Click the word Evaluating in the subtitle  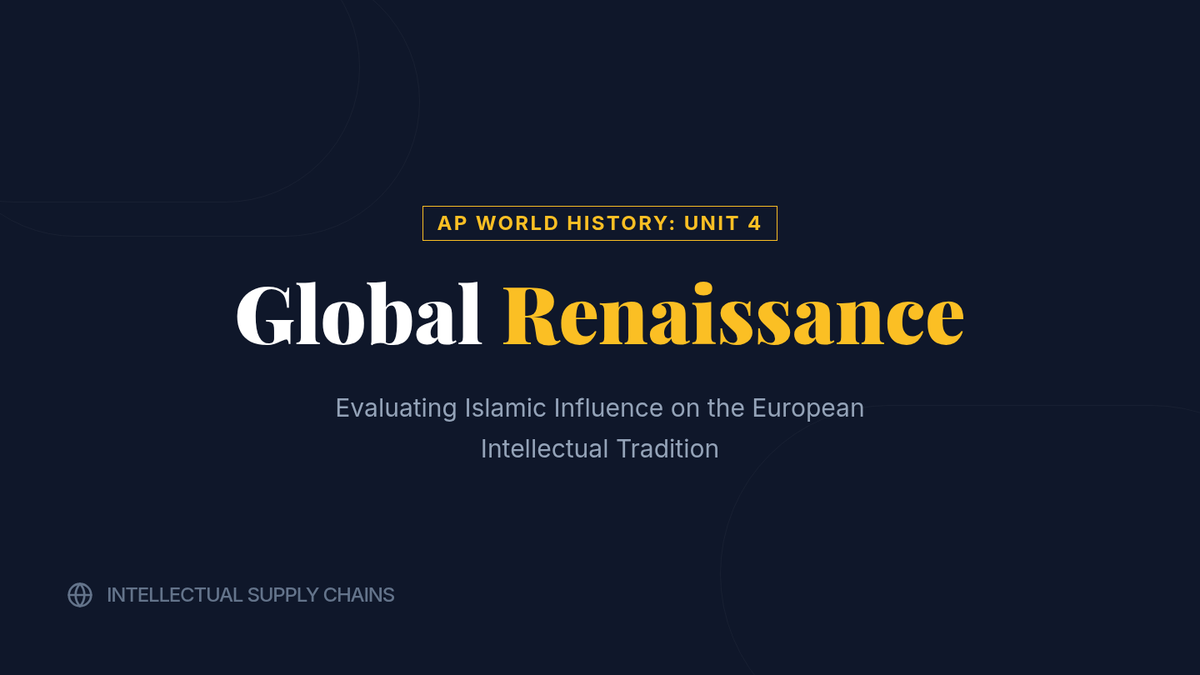pyautogui.click(x=396, y=408)
